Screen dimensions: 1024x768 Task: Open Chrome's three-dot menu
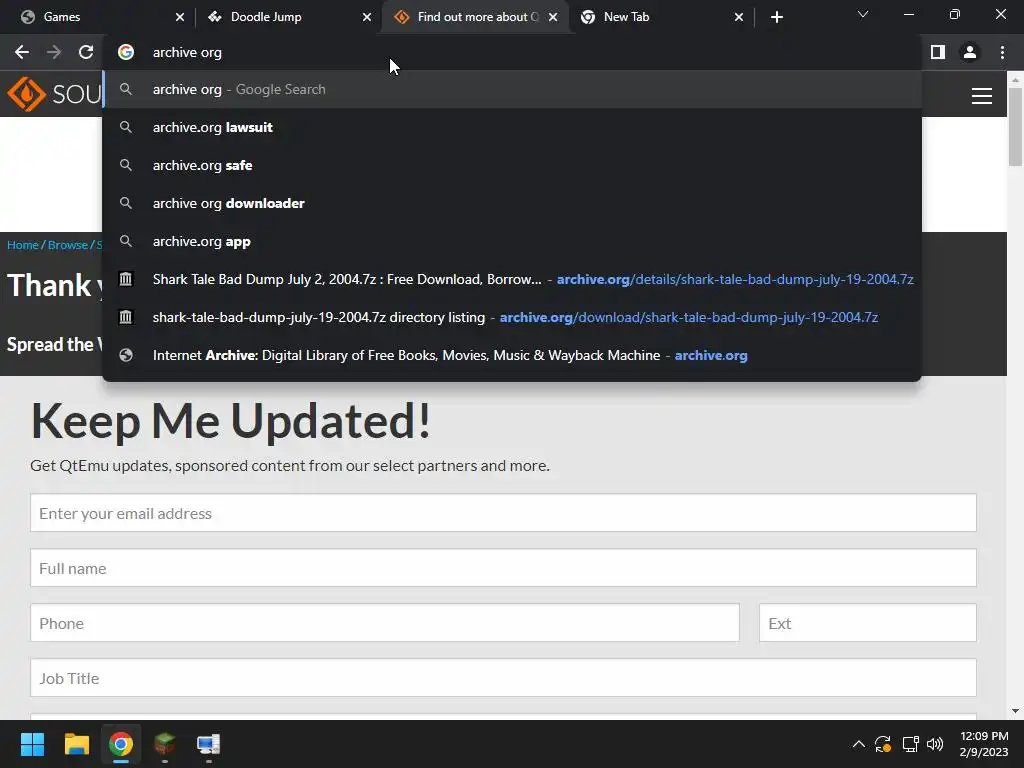1002,52
